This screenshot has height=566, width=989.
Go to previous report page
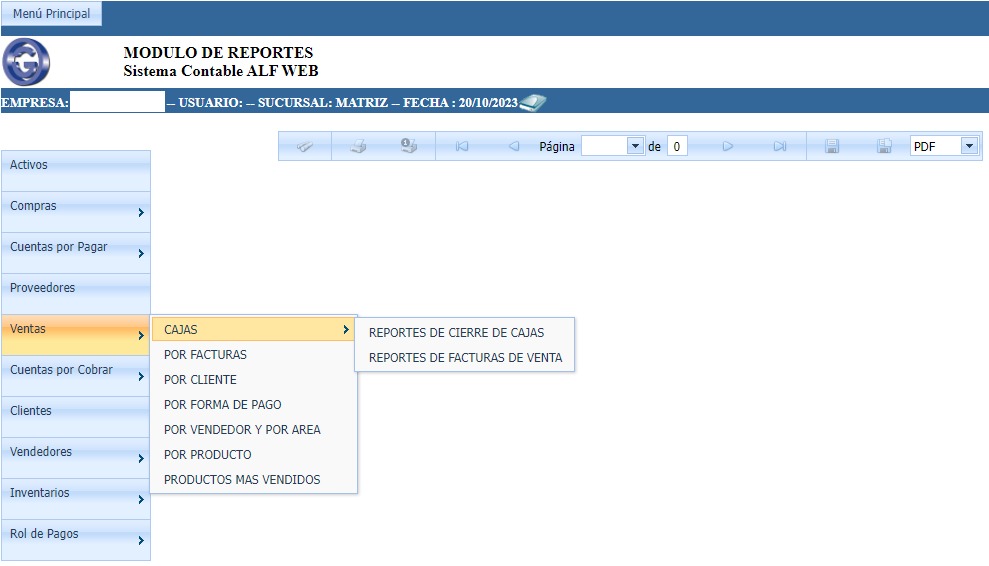(x=513, y=146)
